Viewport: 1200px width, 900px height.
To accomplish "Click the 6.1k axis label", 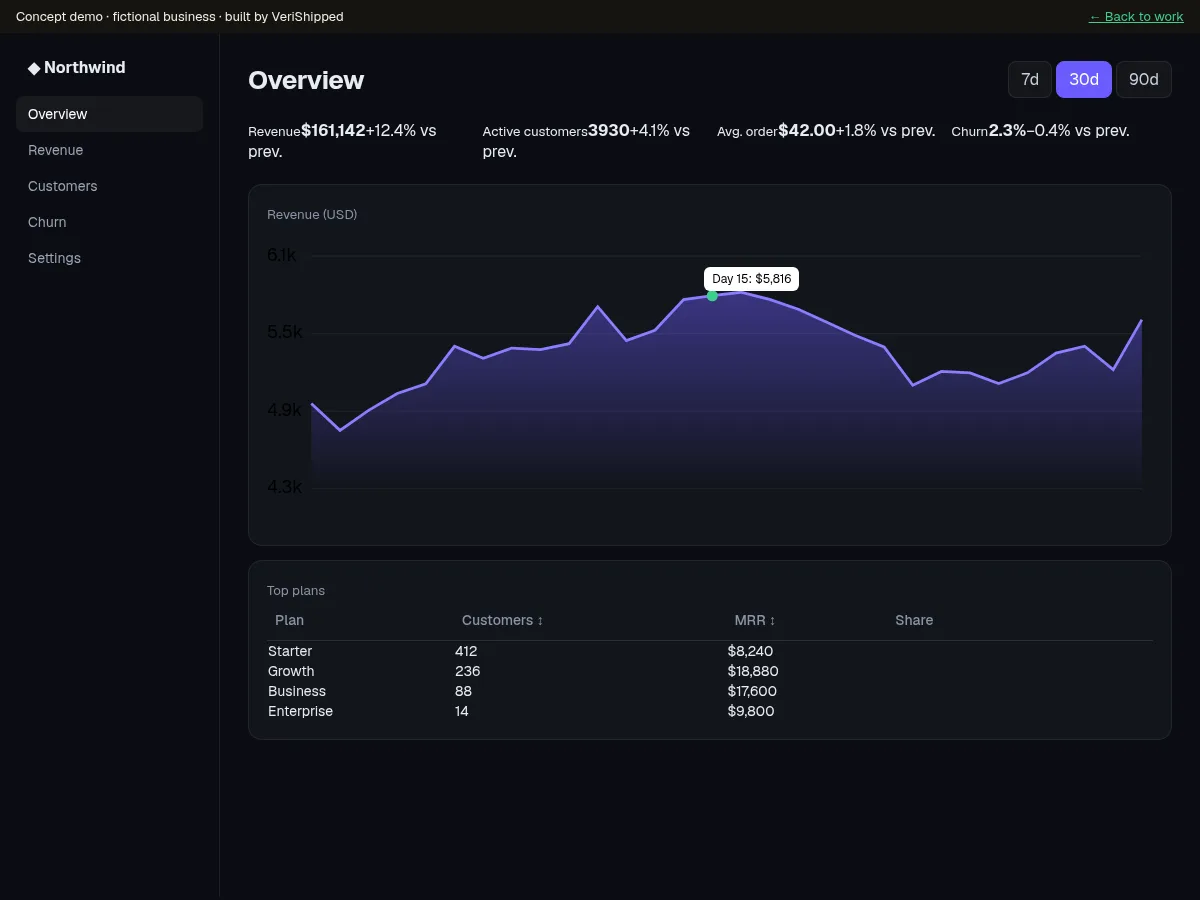I will (x=282, y=256).
